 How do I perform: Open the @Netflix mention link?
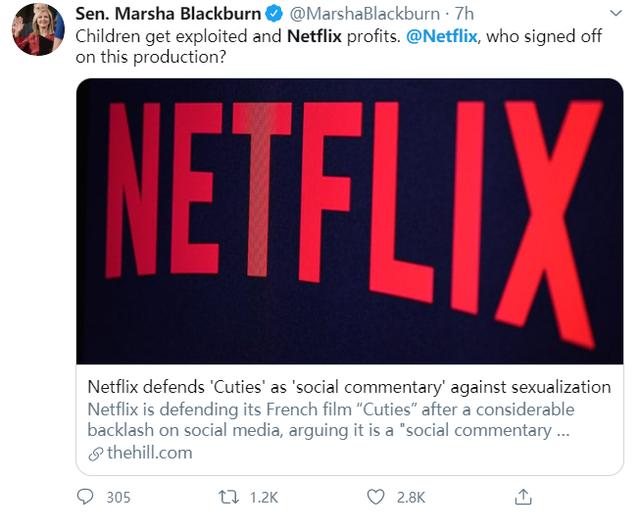[x=442, y=36]
